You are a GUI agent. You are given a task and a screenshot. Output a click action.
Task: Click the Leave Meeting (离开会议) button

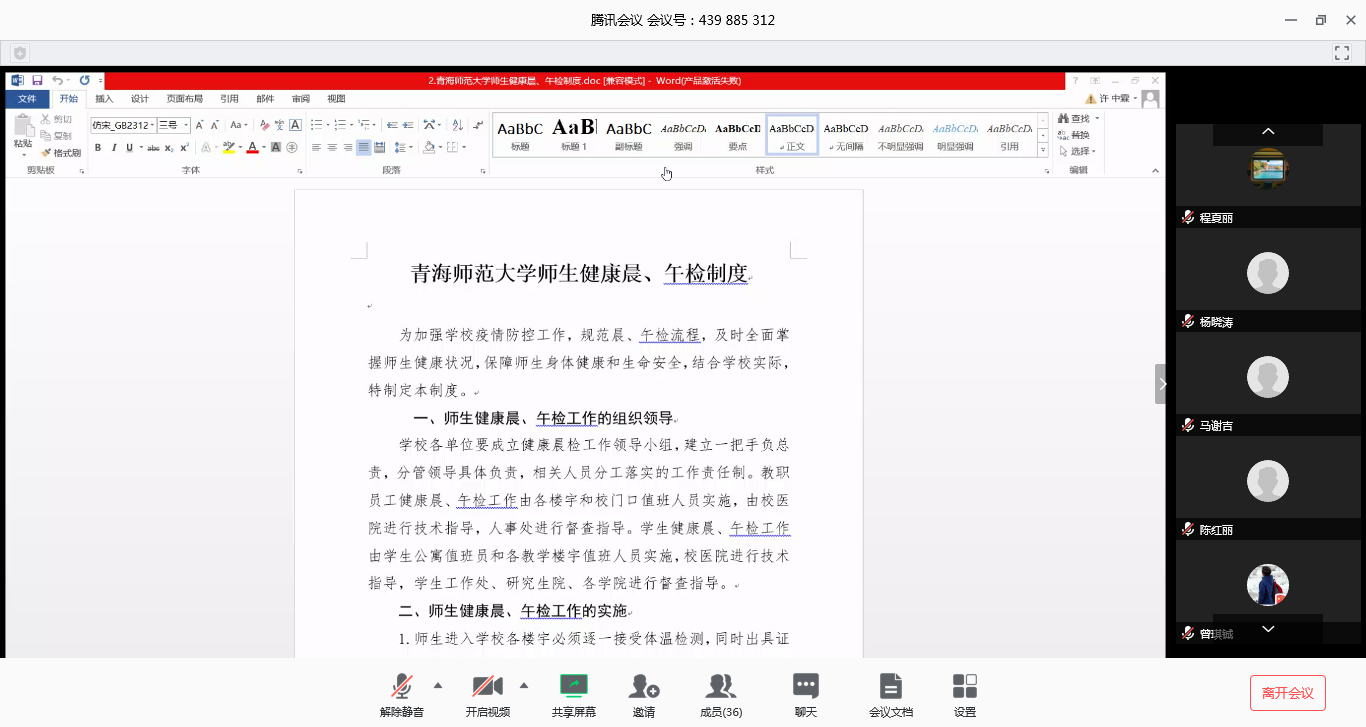coord(1287,693)
